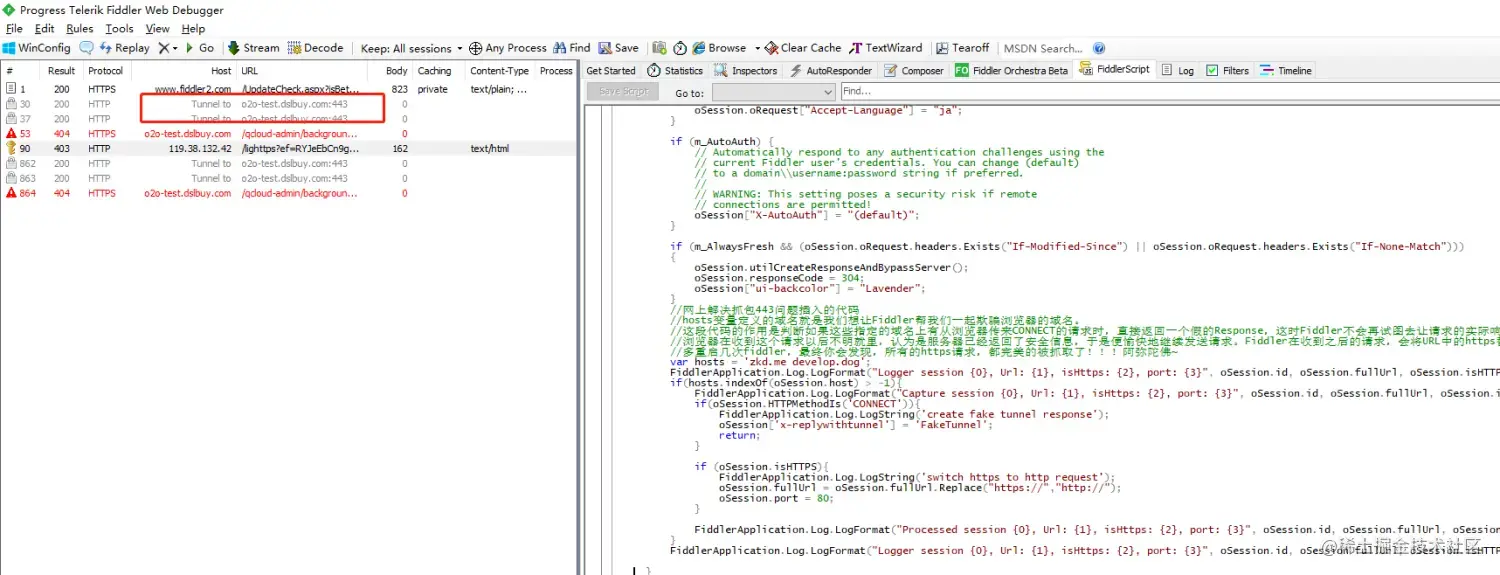Viewport: 1500px width, 575px height.
Task: Click the # column header
Action: click(21, 71)
